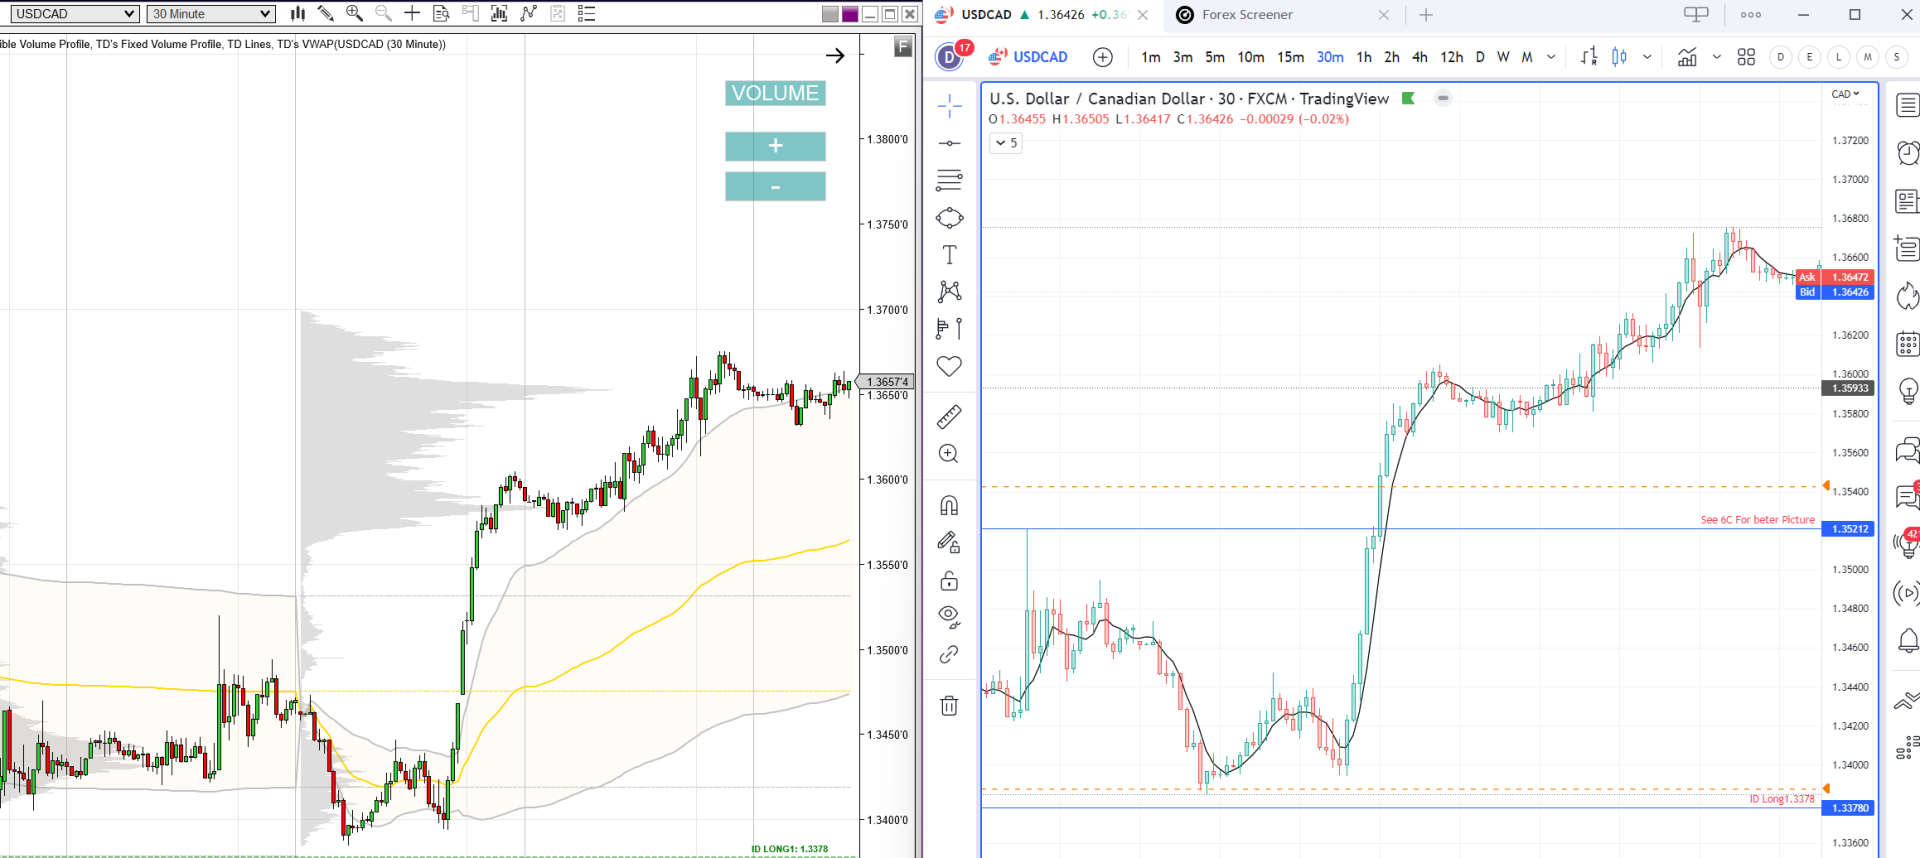Image resolution: width=1920 pixels, height=858 pixels.
Task: Click the 1.35212 price label on scale
Action: pos(1850,529)
